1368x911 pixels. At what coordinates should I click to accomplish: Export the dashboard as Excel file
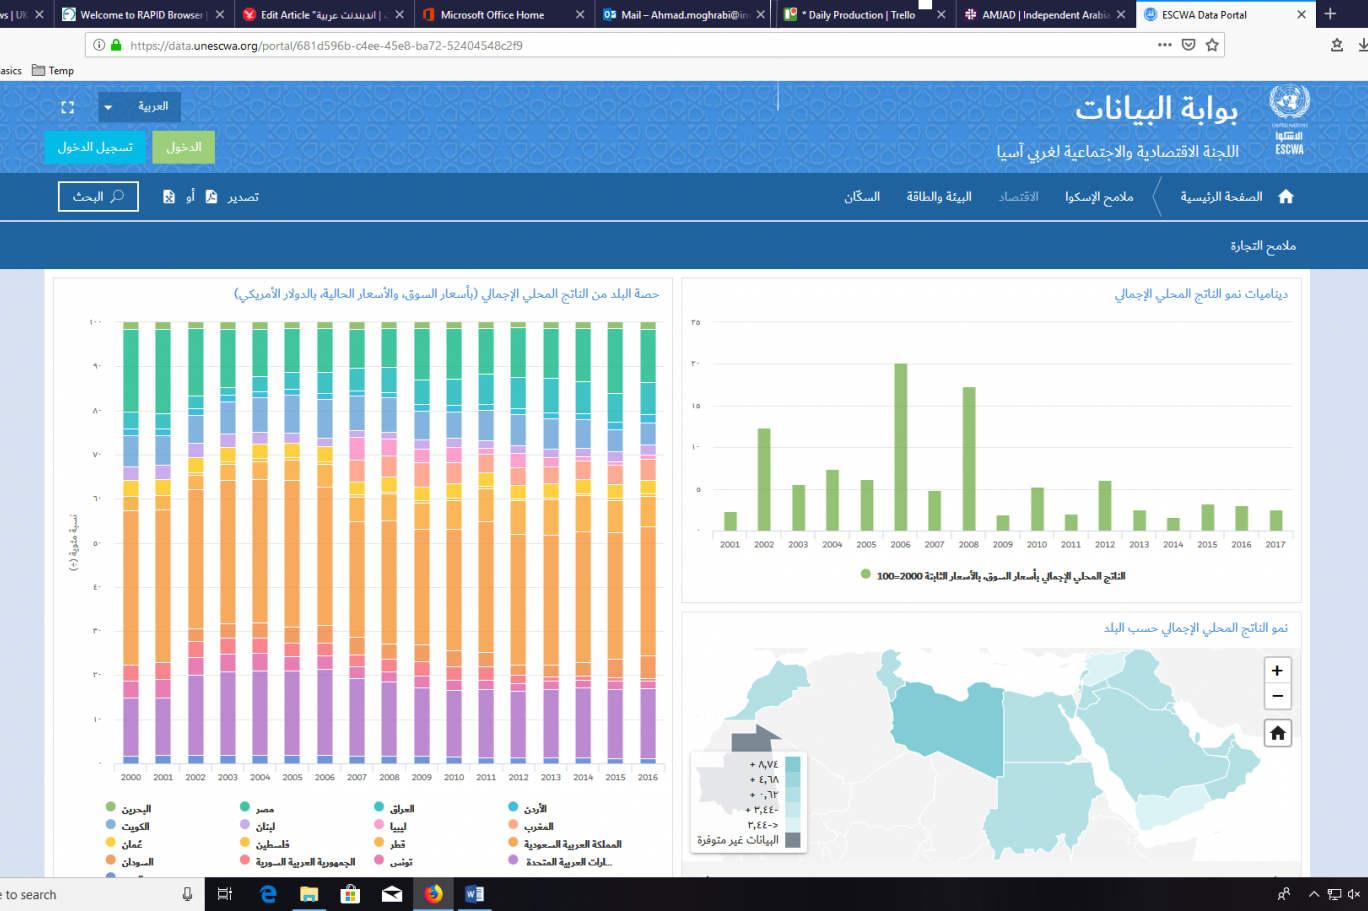tap(169, 197)
